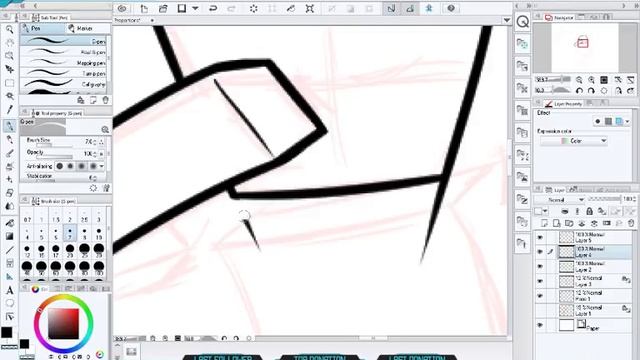Select the Fill bucket tool
The width and height of the screenshot is (640, 360).
tap(9, 223)
